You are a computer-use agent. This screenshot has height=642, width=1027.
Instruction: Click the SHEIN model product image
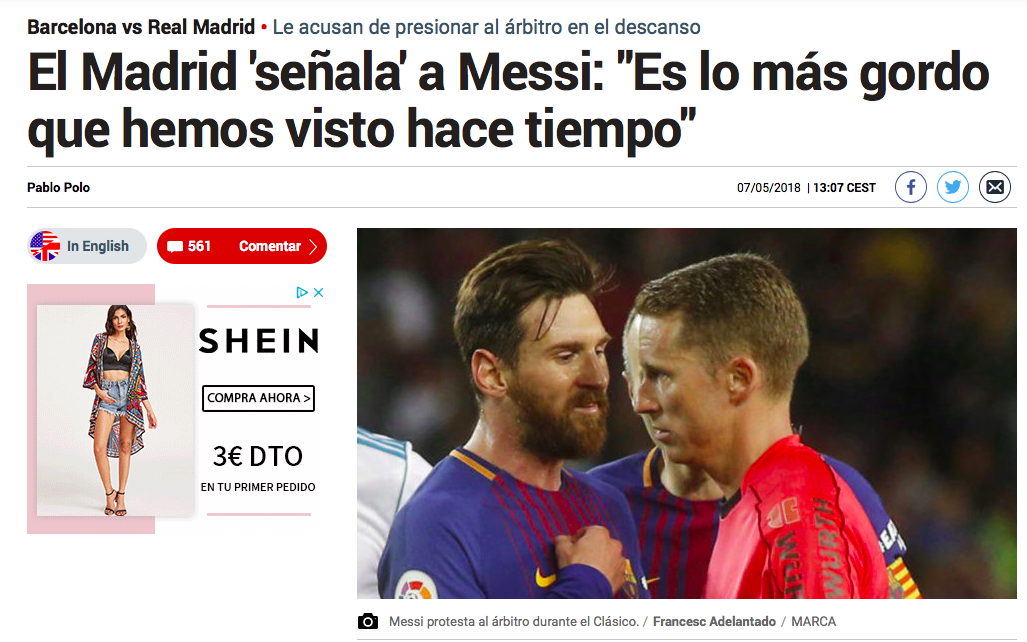(116, 410)
